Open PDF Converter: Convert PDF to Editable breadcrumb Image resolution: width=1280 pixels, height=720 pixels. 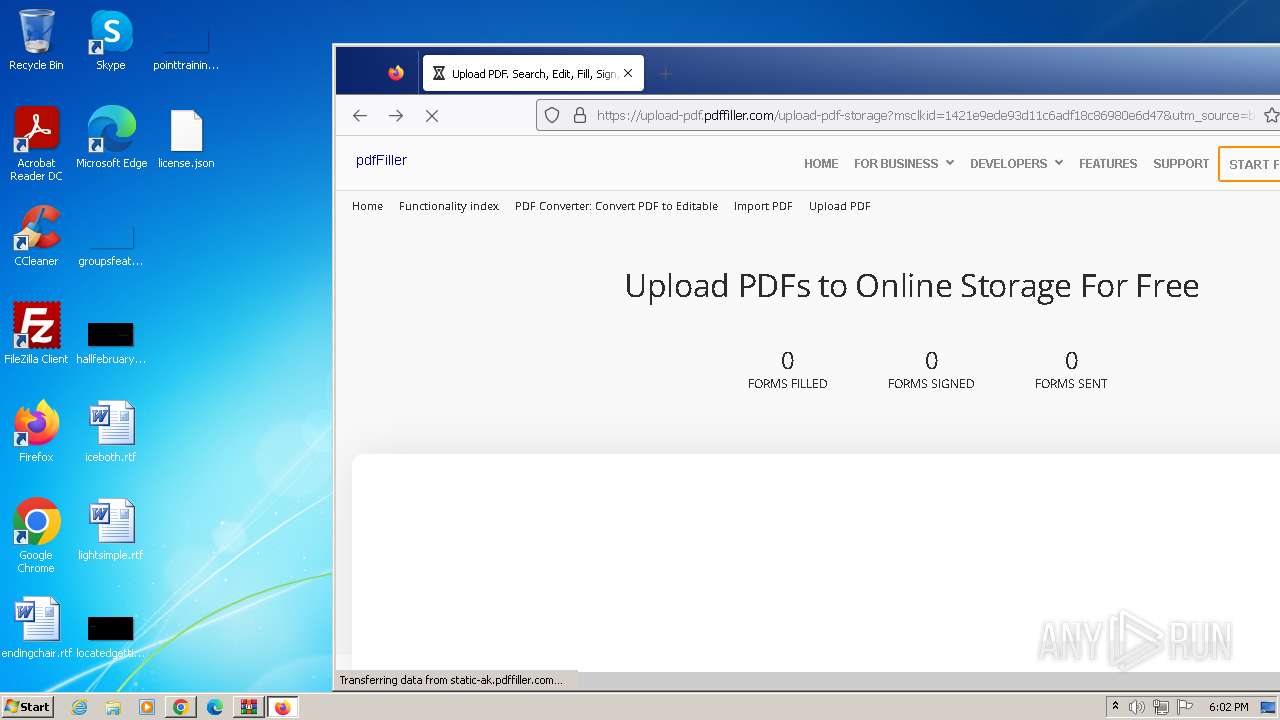[616, 206]
